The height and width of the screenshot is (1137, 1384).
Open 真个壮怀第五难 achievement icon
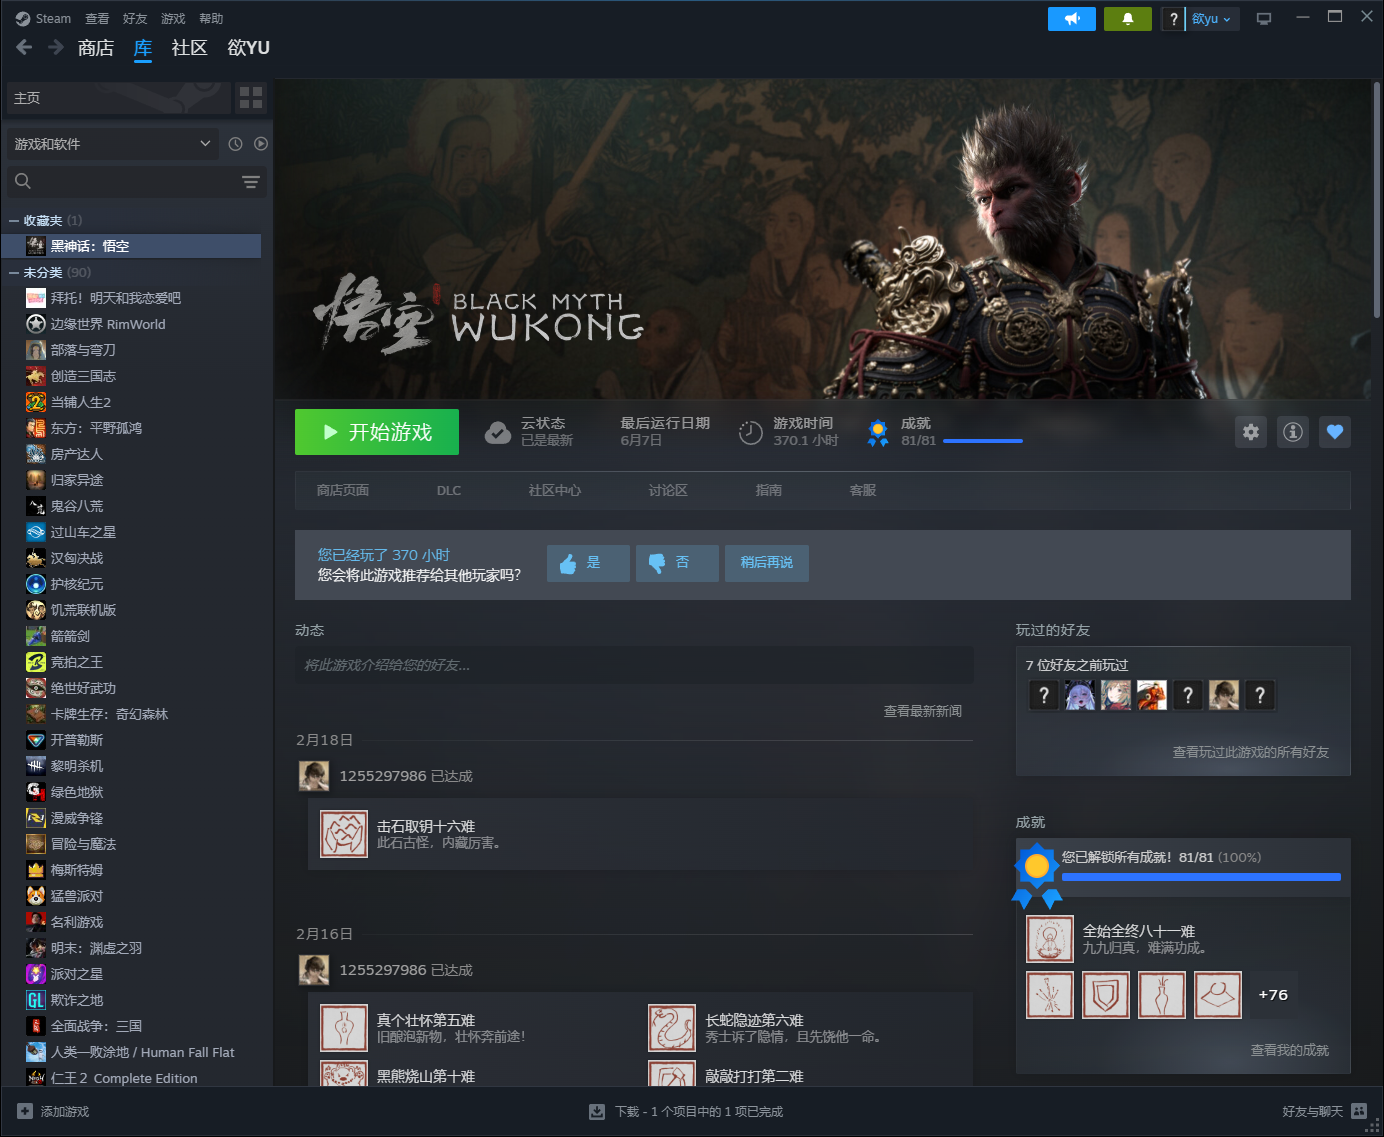point(344,1028)
